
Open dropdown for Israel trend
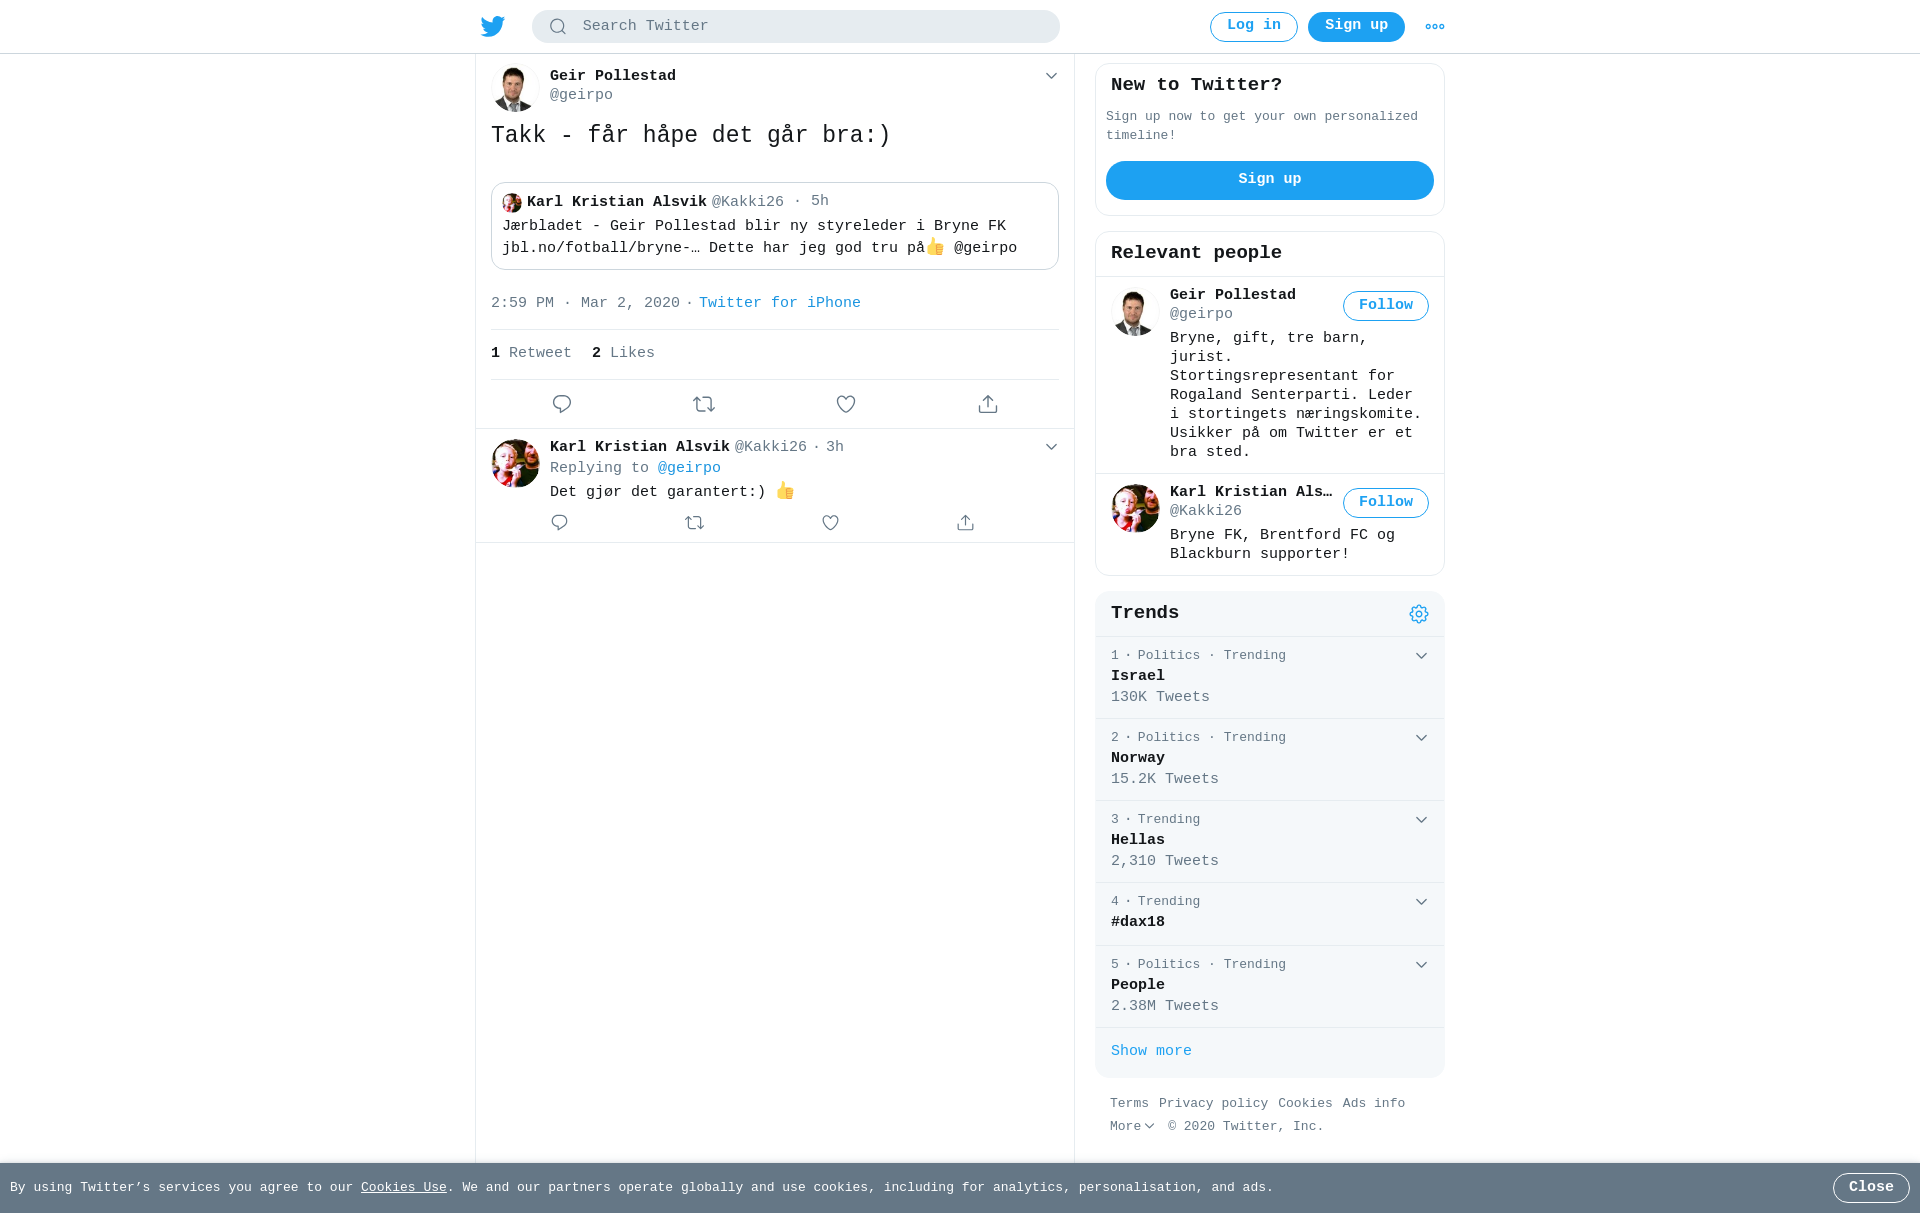1421,656
